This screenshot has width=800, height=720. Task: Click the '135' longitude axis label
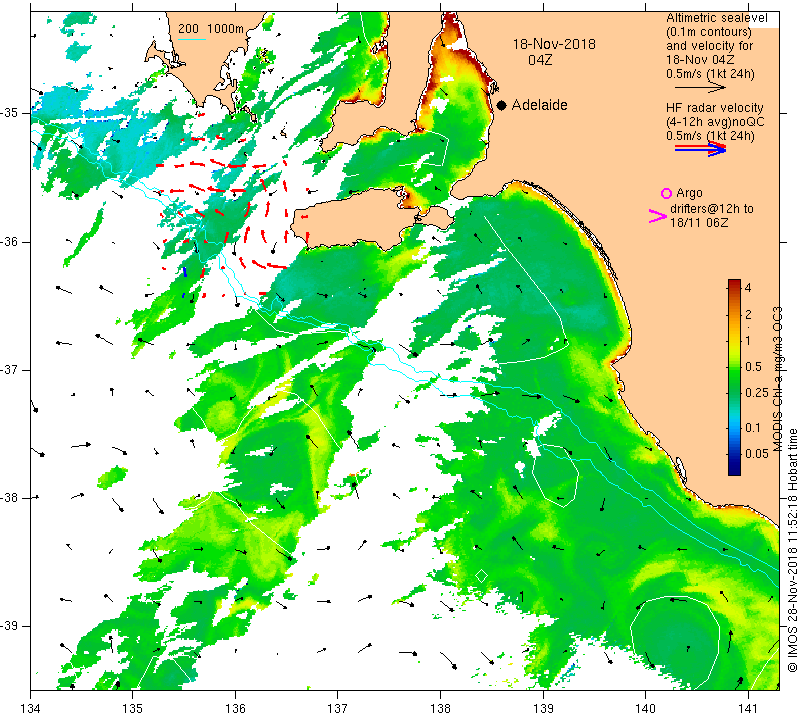tap(133, 708)
